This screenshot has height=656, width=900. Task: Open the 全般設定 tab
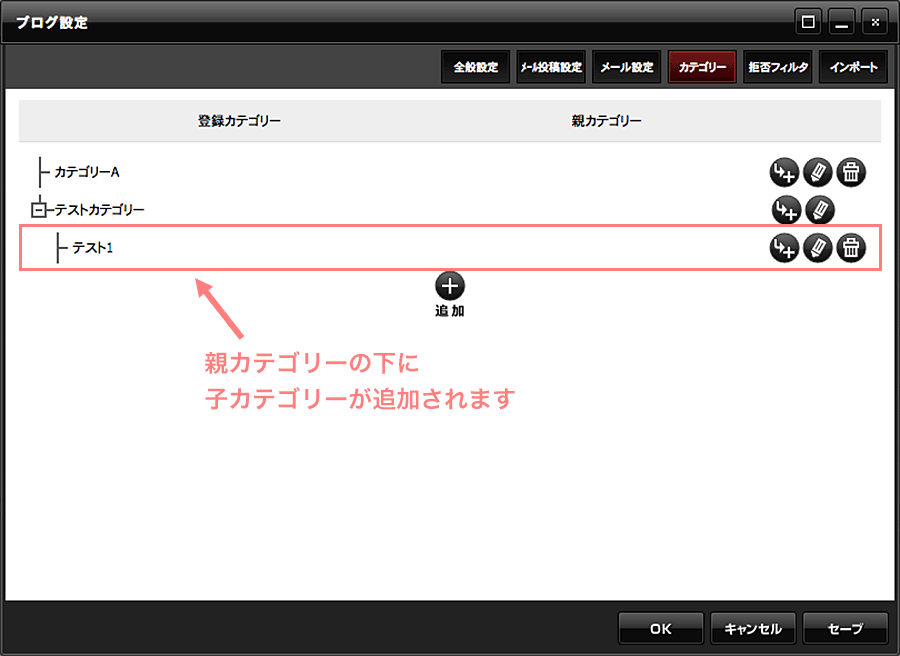tap(476, 67)
